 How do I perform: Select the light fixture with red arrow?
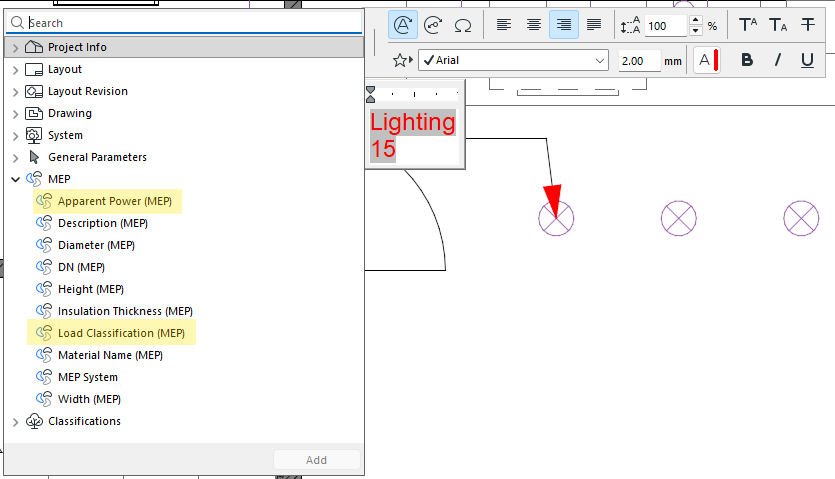556,218
